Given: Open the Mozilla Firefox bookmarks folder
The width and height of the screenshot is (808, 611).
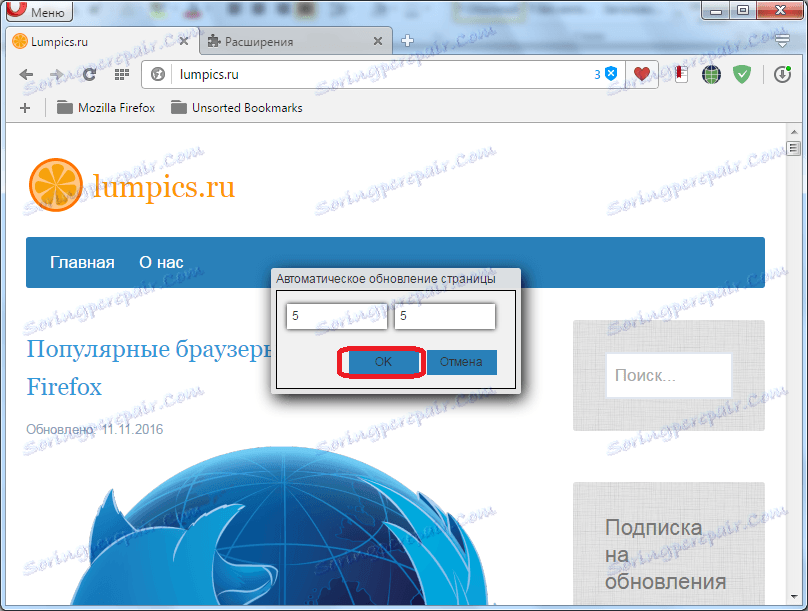Looking at the screenshot, I should (x=106, y=108).
